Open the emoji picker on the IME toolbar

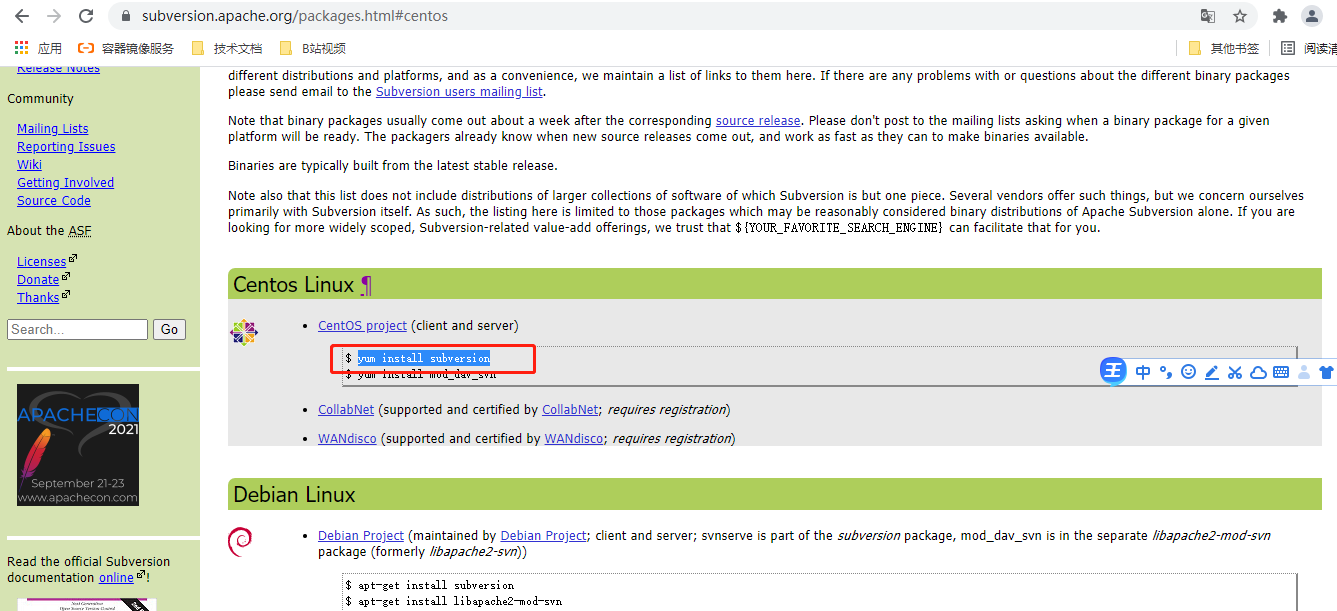[1189, 371]
